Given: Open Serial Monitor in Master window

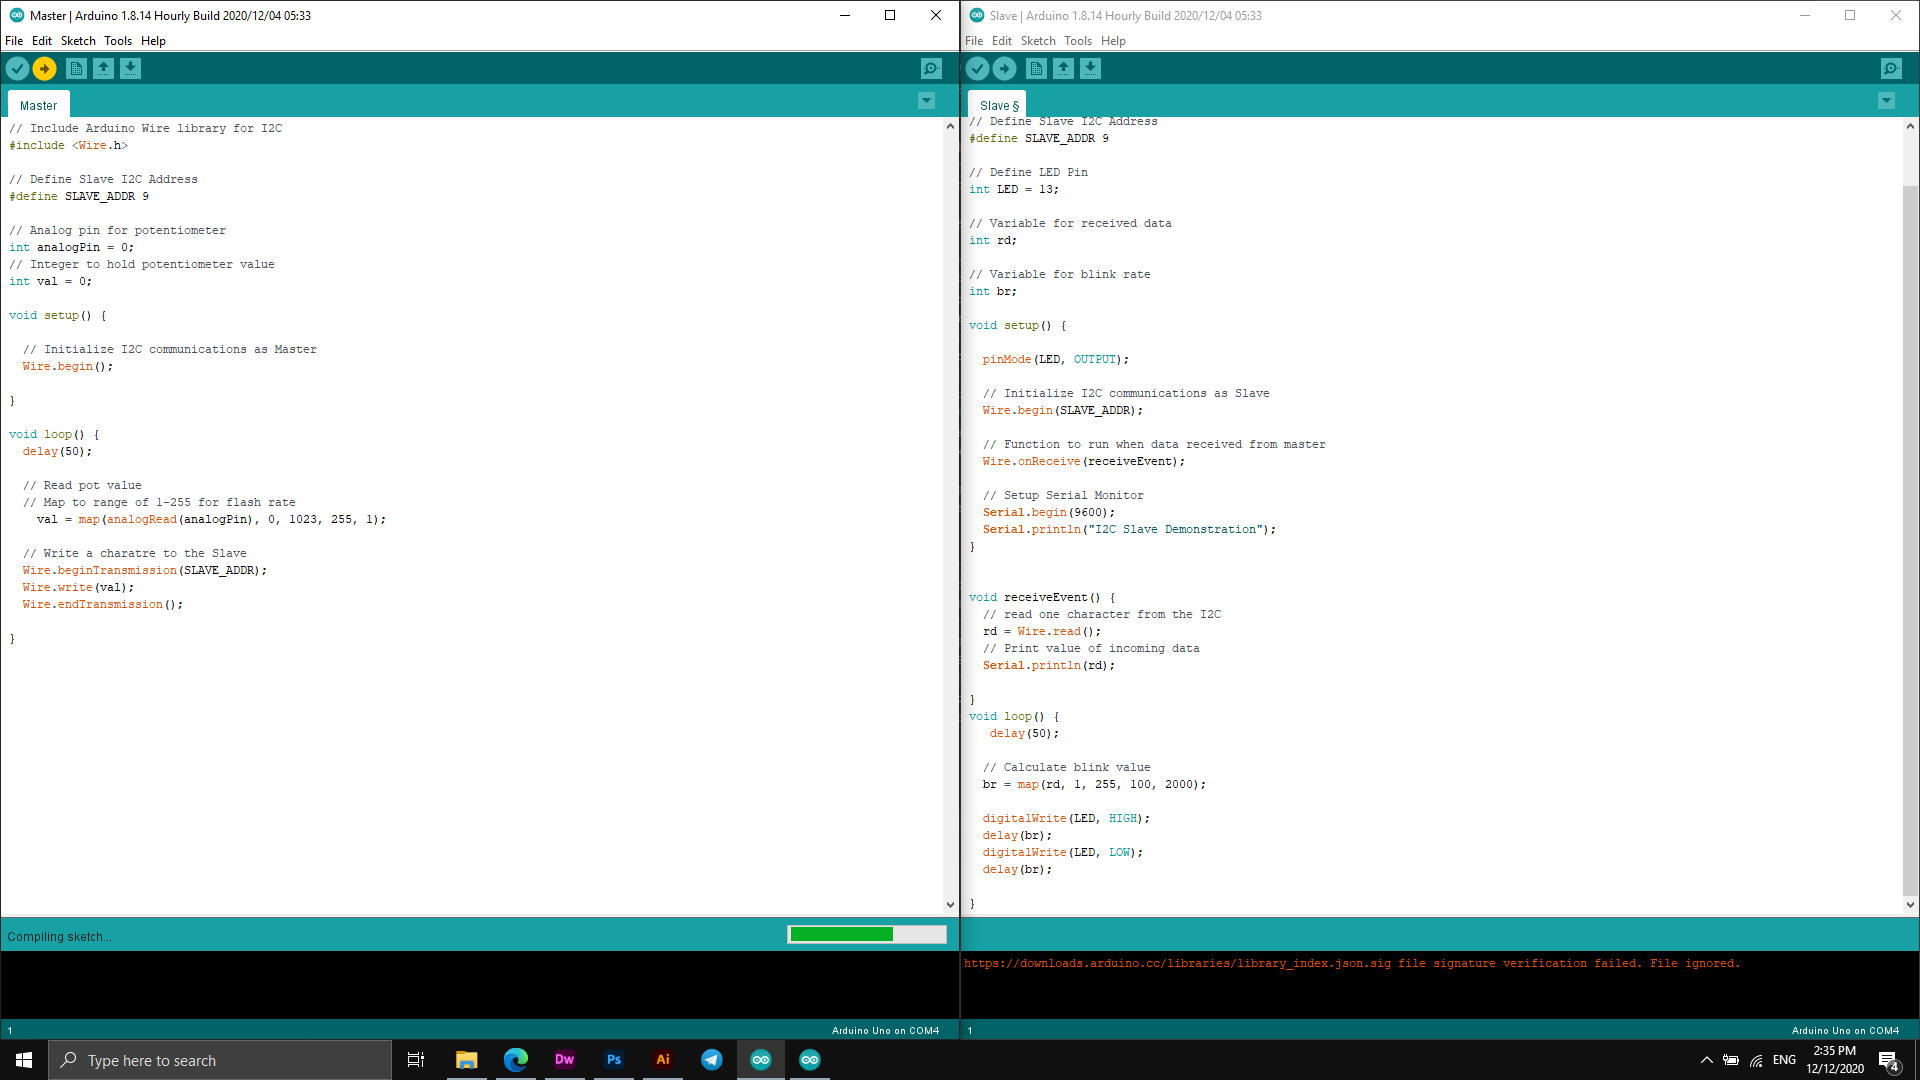Looking at the screenshot, I should [931, 68].
